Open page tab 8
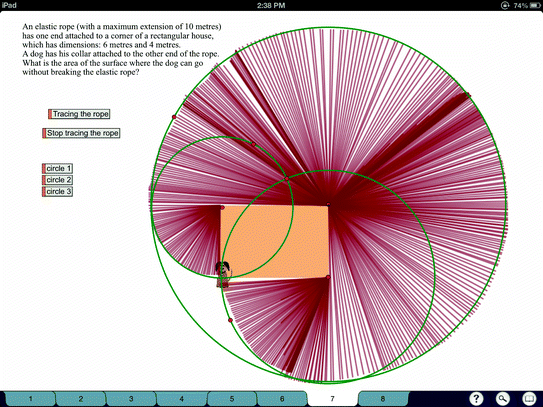The image size is (543, 407). point(383,399)
